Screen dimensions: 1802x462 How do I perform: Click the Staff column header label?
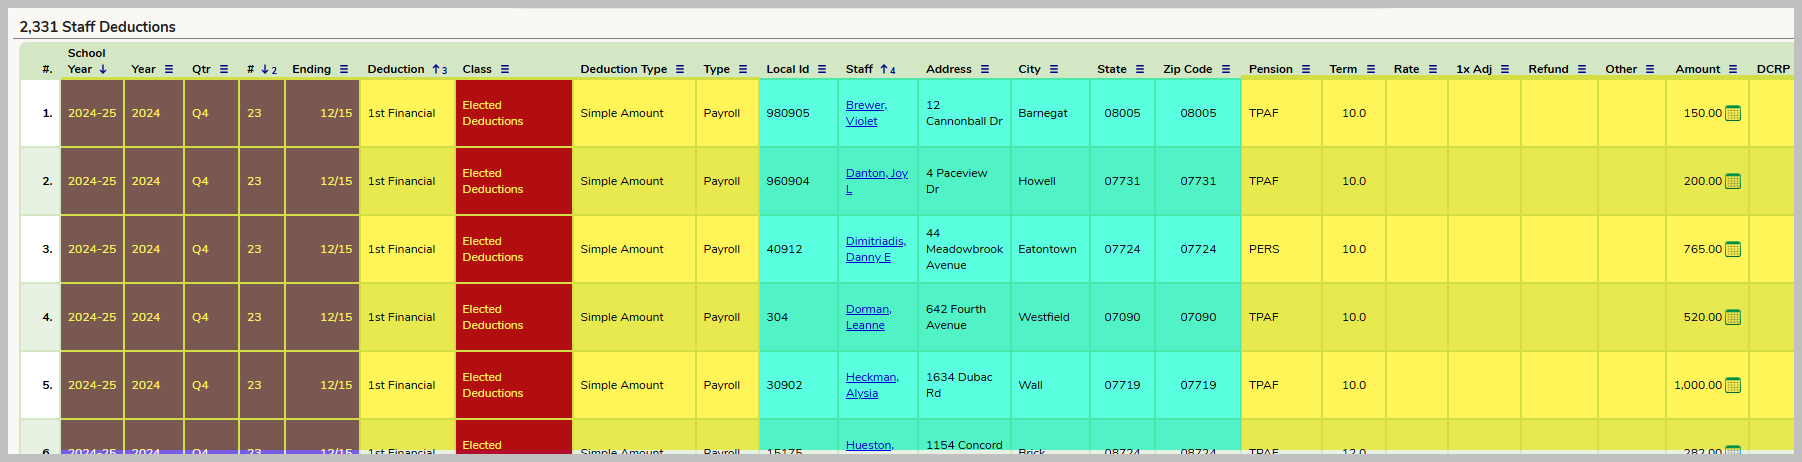pyautogui.click(x=859, y=69)
